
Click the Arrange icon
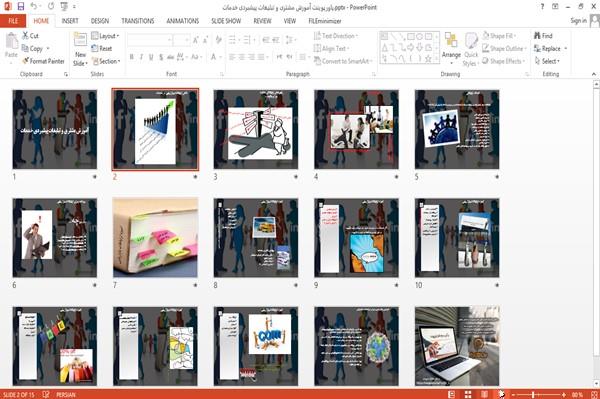point(451,41)
